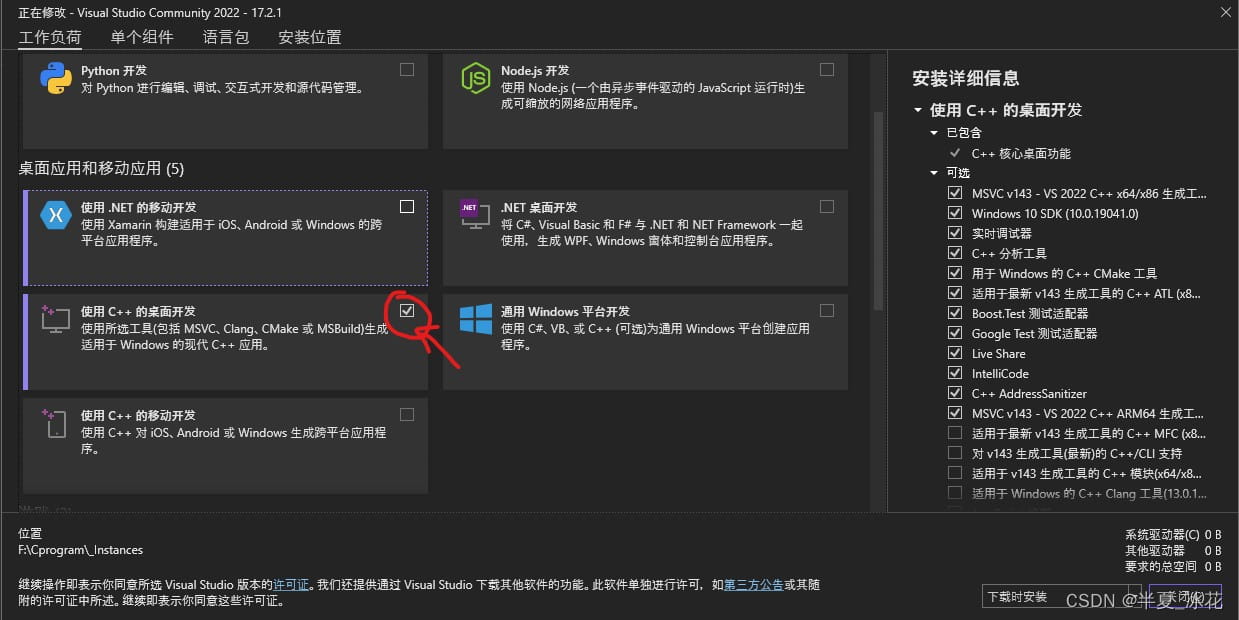The image size is (1239, 620).
Task: Click the workload list vertical scrollbar
Action: [x=879, y=210]
